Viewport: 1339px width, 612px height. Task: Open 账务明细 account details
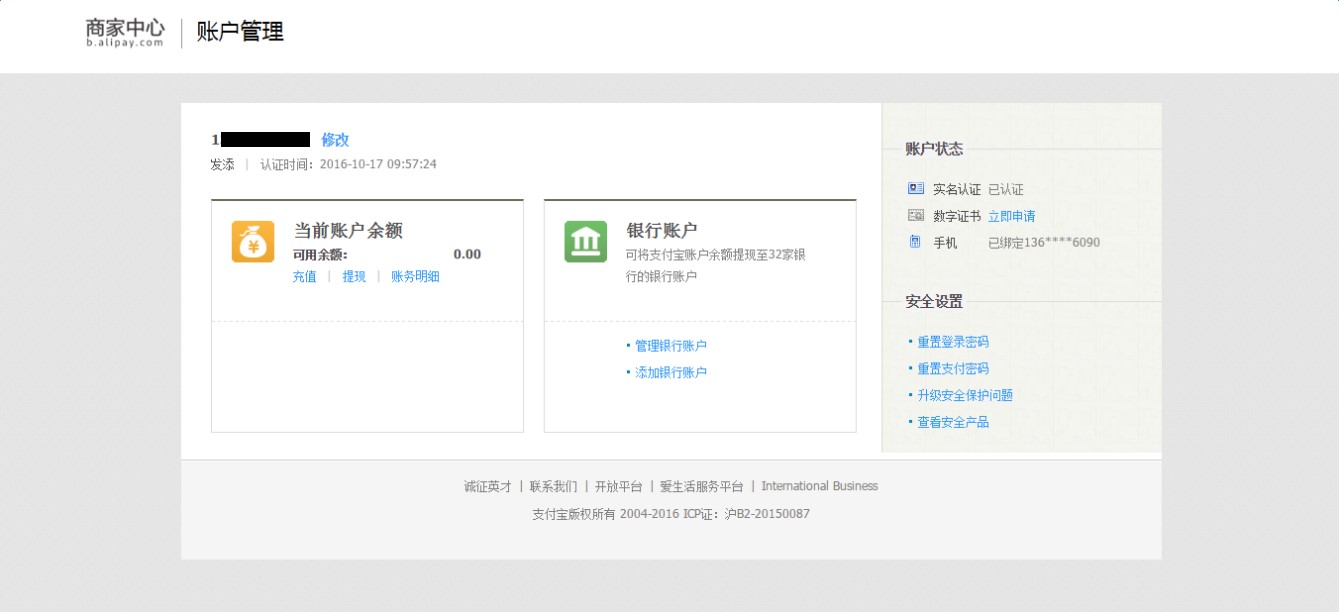click(415, 277)
